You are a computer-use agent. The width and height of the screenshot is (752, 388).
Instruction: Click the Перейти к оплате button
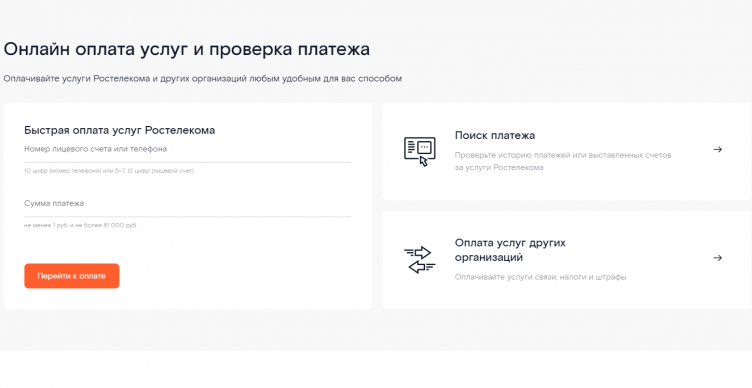click(x=71, y=276)
